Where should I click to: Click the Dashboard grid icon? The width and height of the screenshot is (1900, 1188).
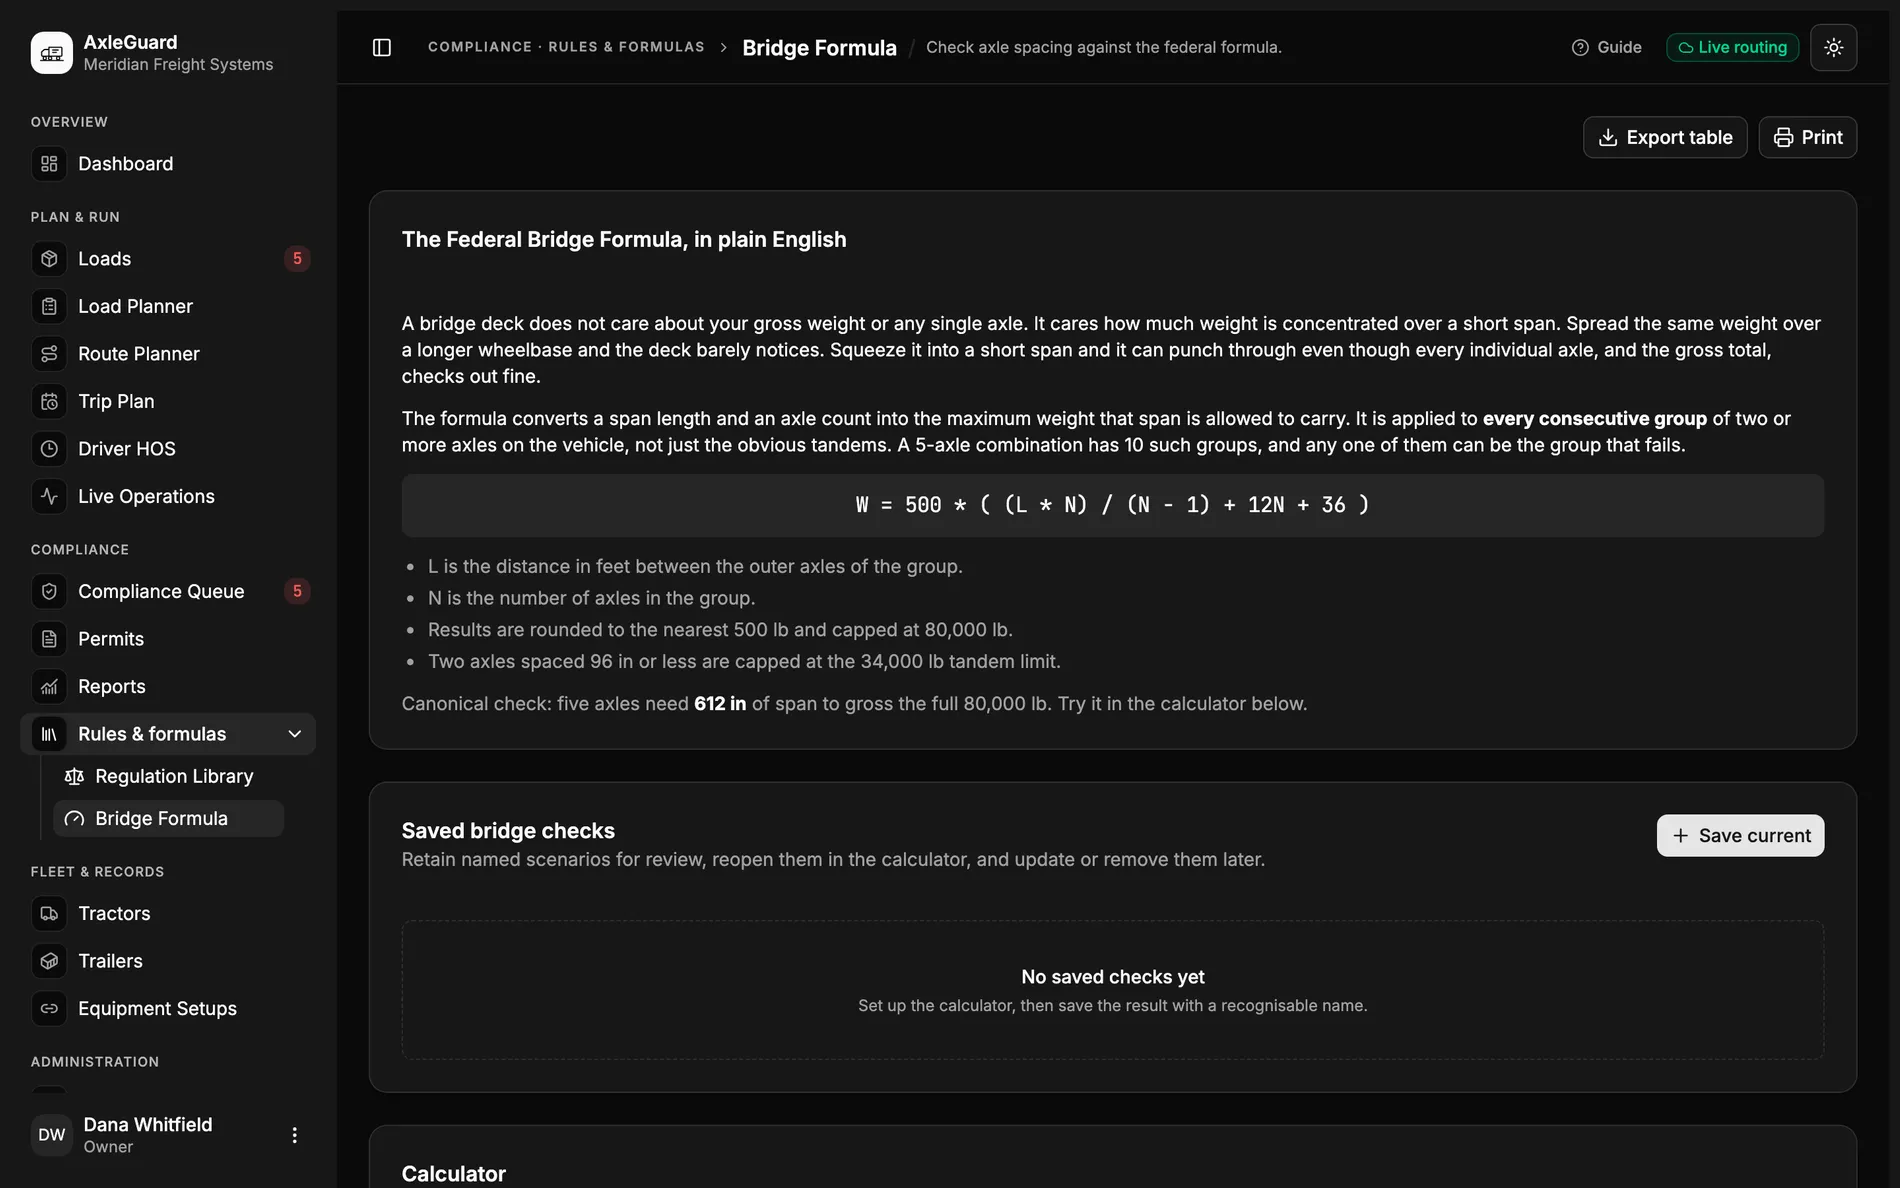(49, 163)
